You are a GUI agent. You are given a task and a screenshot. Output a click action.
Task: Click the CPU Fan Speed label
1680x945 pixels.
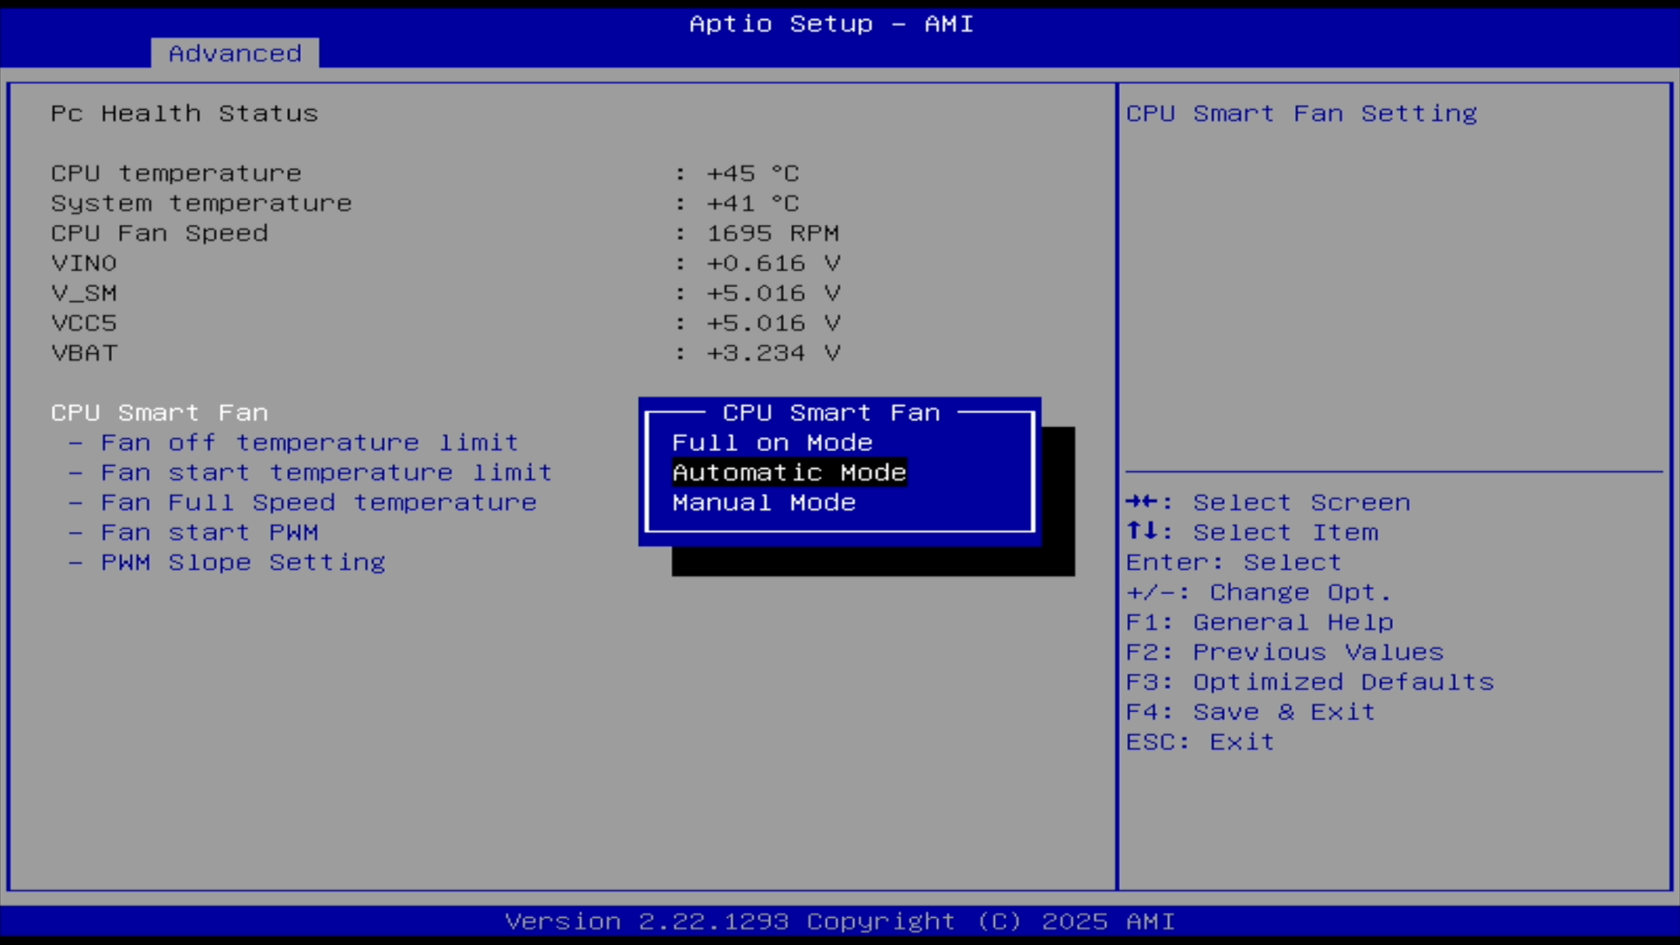160,233
